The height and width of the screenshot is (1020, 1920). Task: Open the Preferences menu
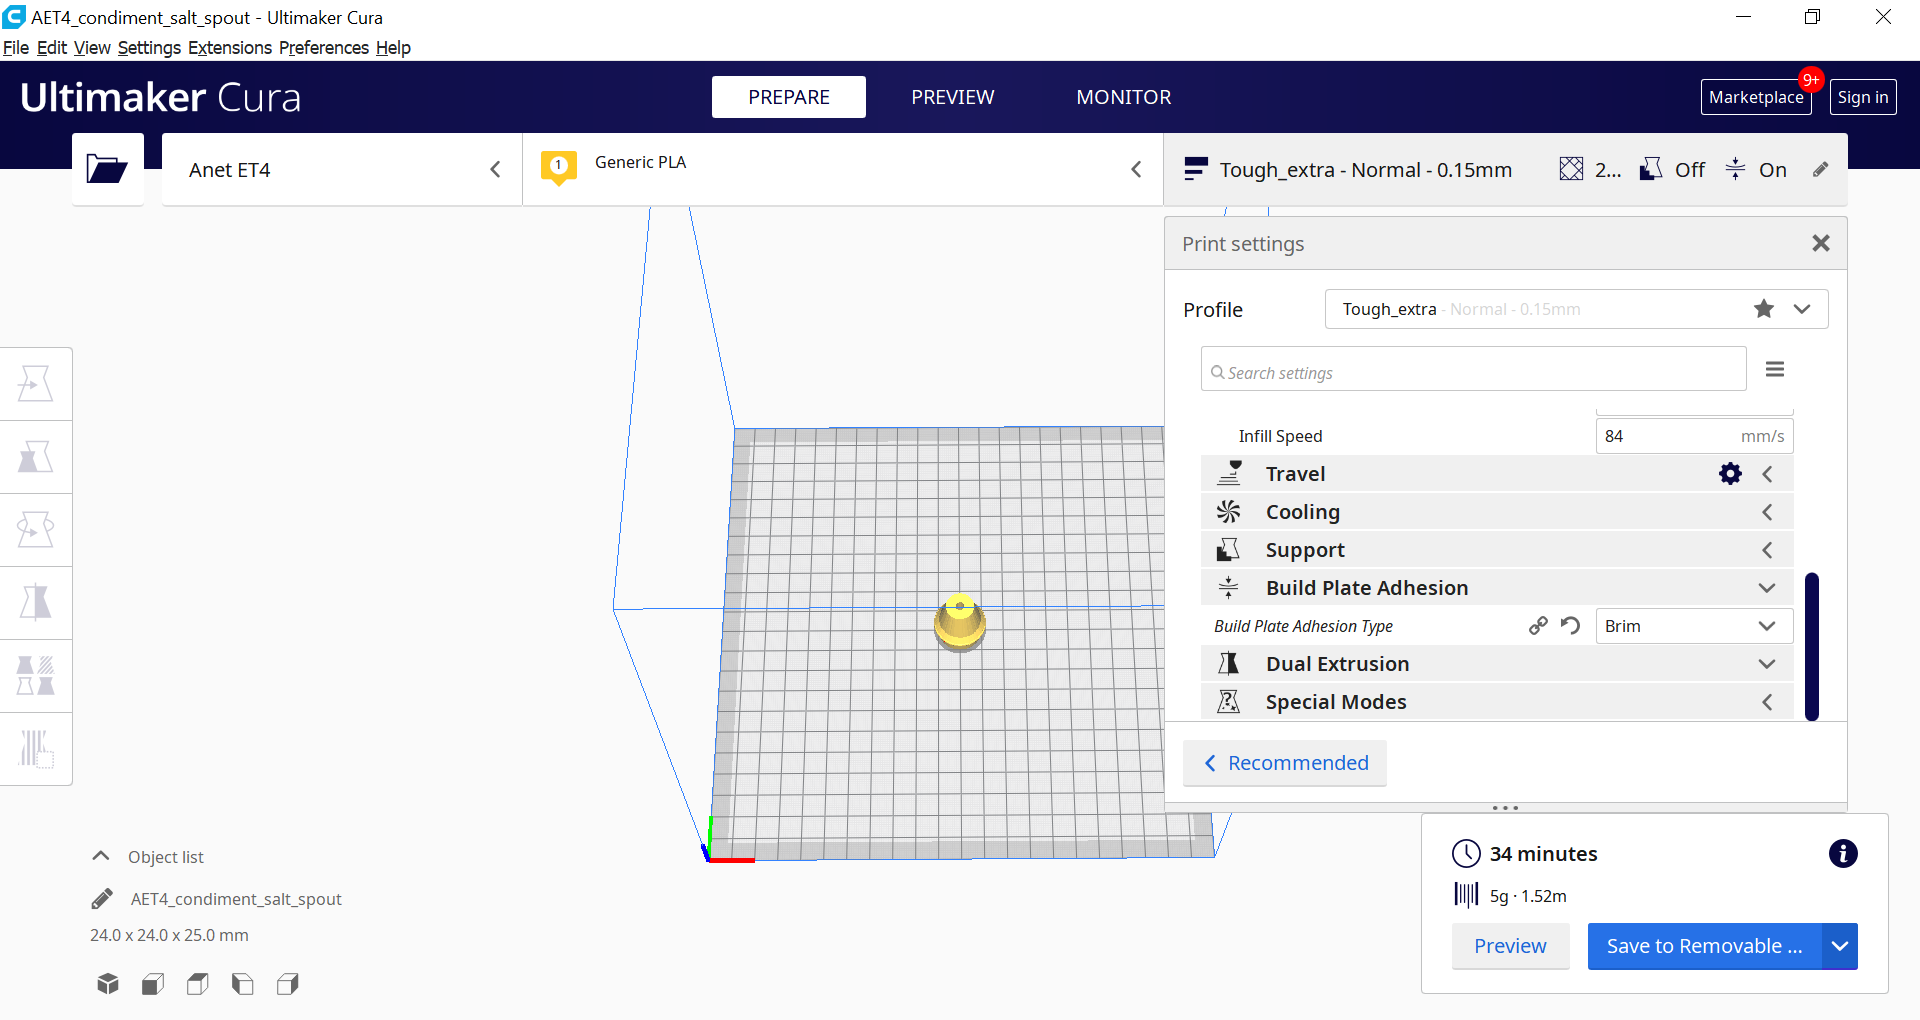324,48
